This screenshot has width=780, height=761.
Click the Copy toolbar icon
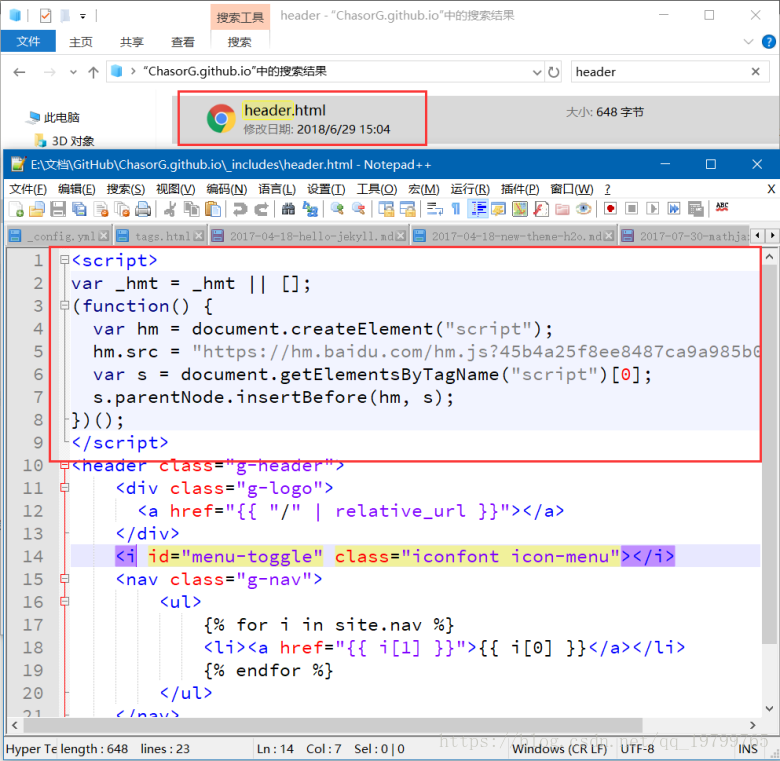click(192, 209)
